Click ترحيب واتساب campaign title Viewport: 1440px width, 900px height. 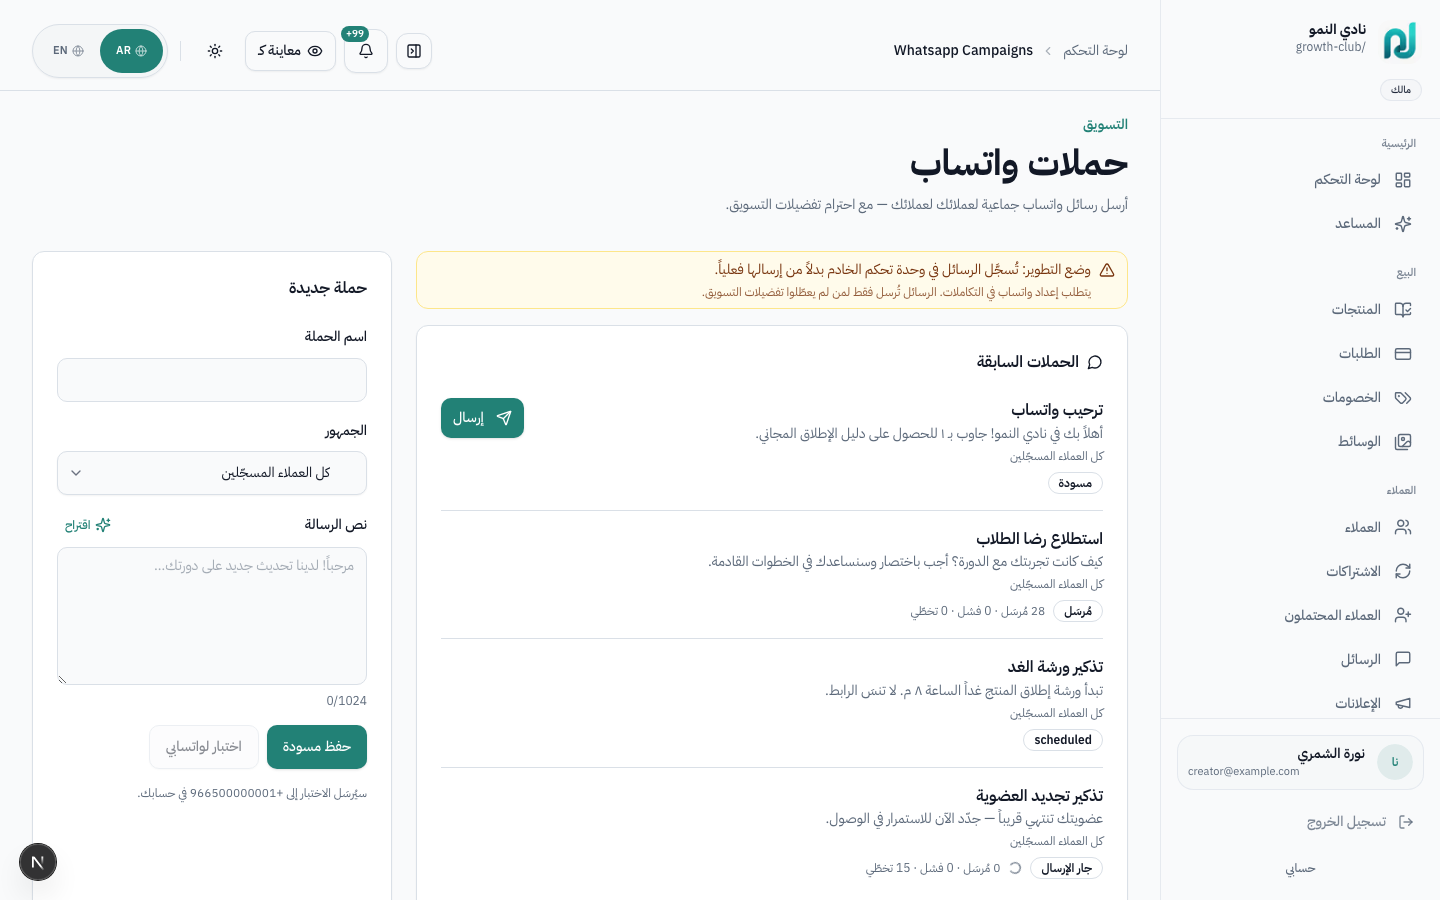coord(1057,410)
